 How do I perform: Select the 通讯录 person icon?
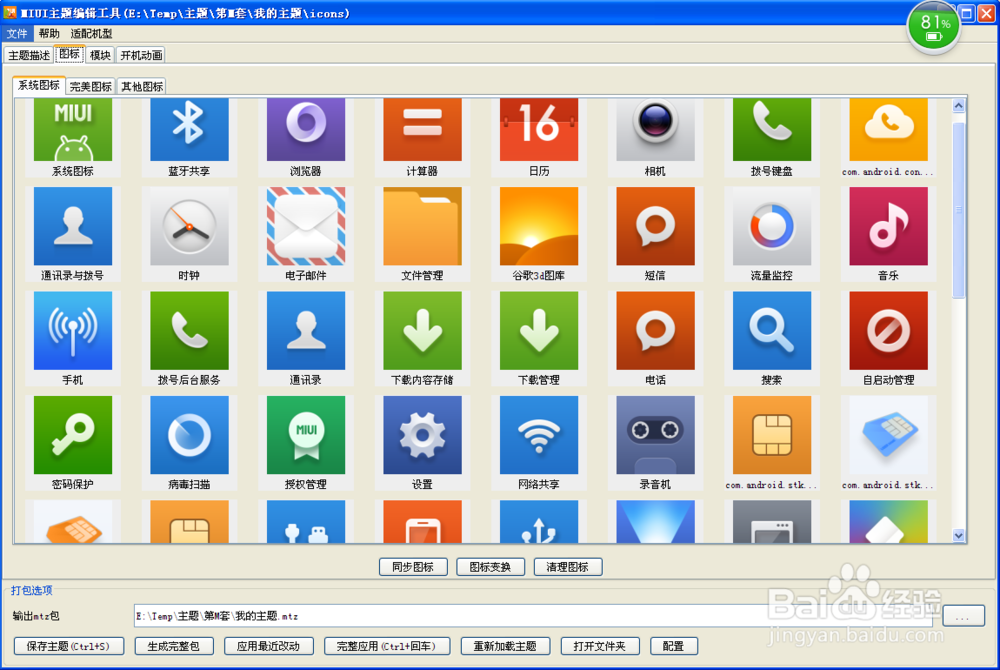(x=306, y=331)
